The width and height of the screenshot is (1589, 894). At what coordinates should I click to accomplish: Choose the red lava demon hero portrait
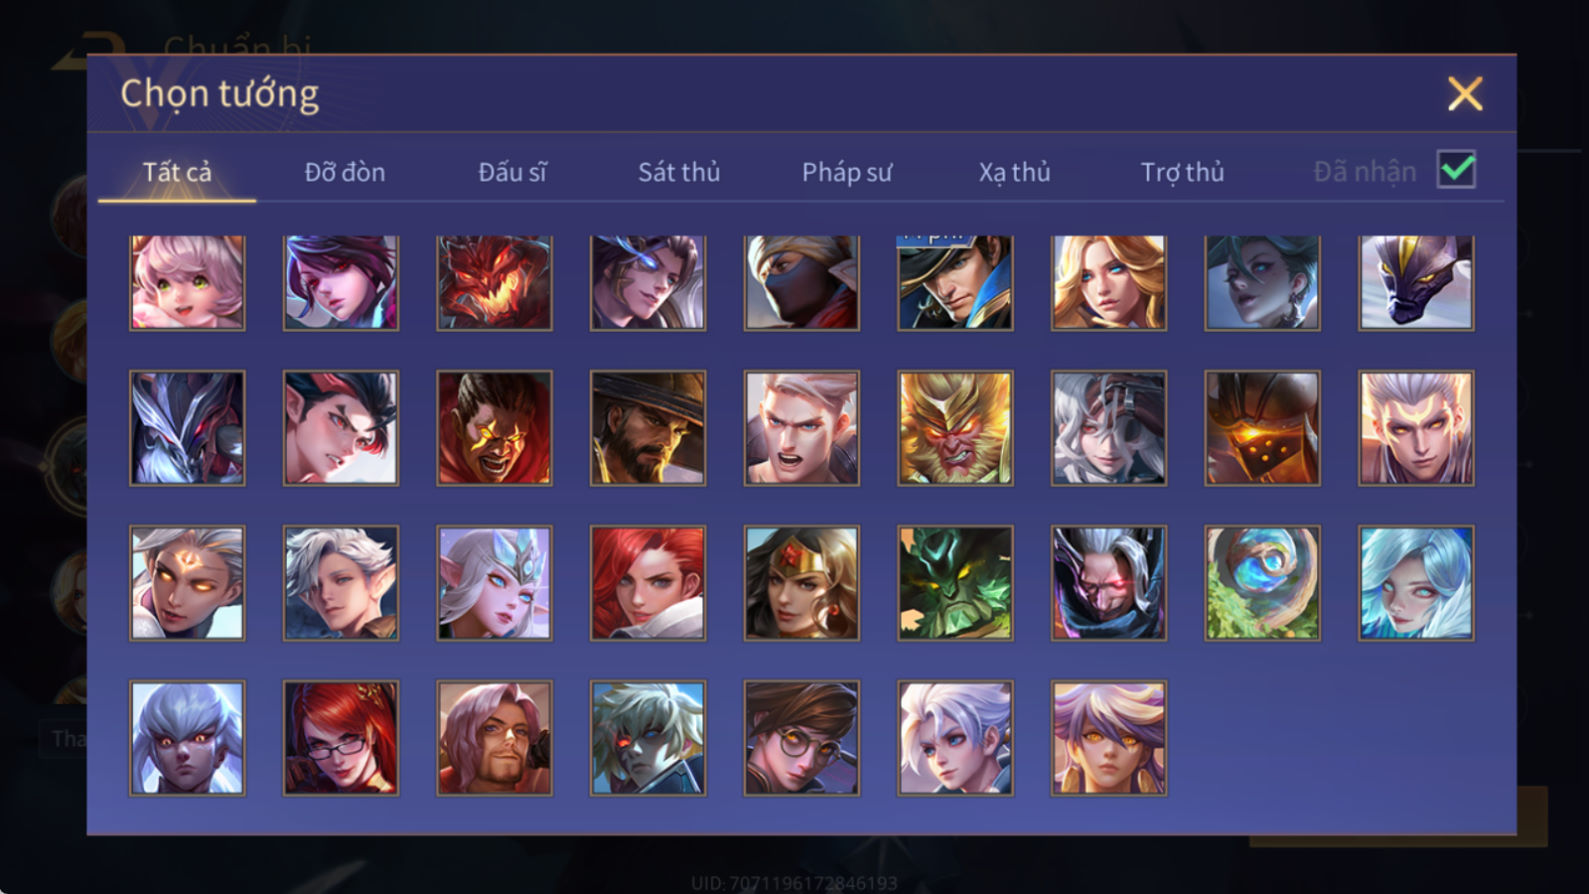click(494, 282)
